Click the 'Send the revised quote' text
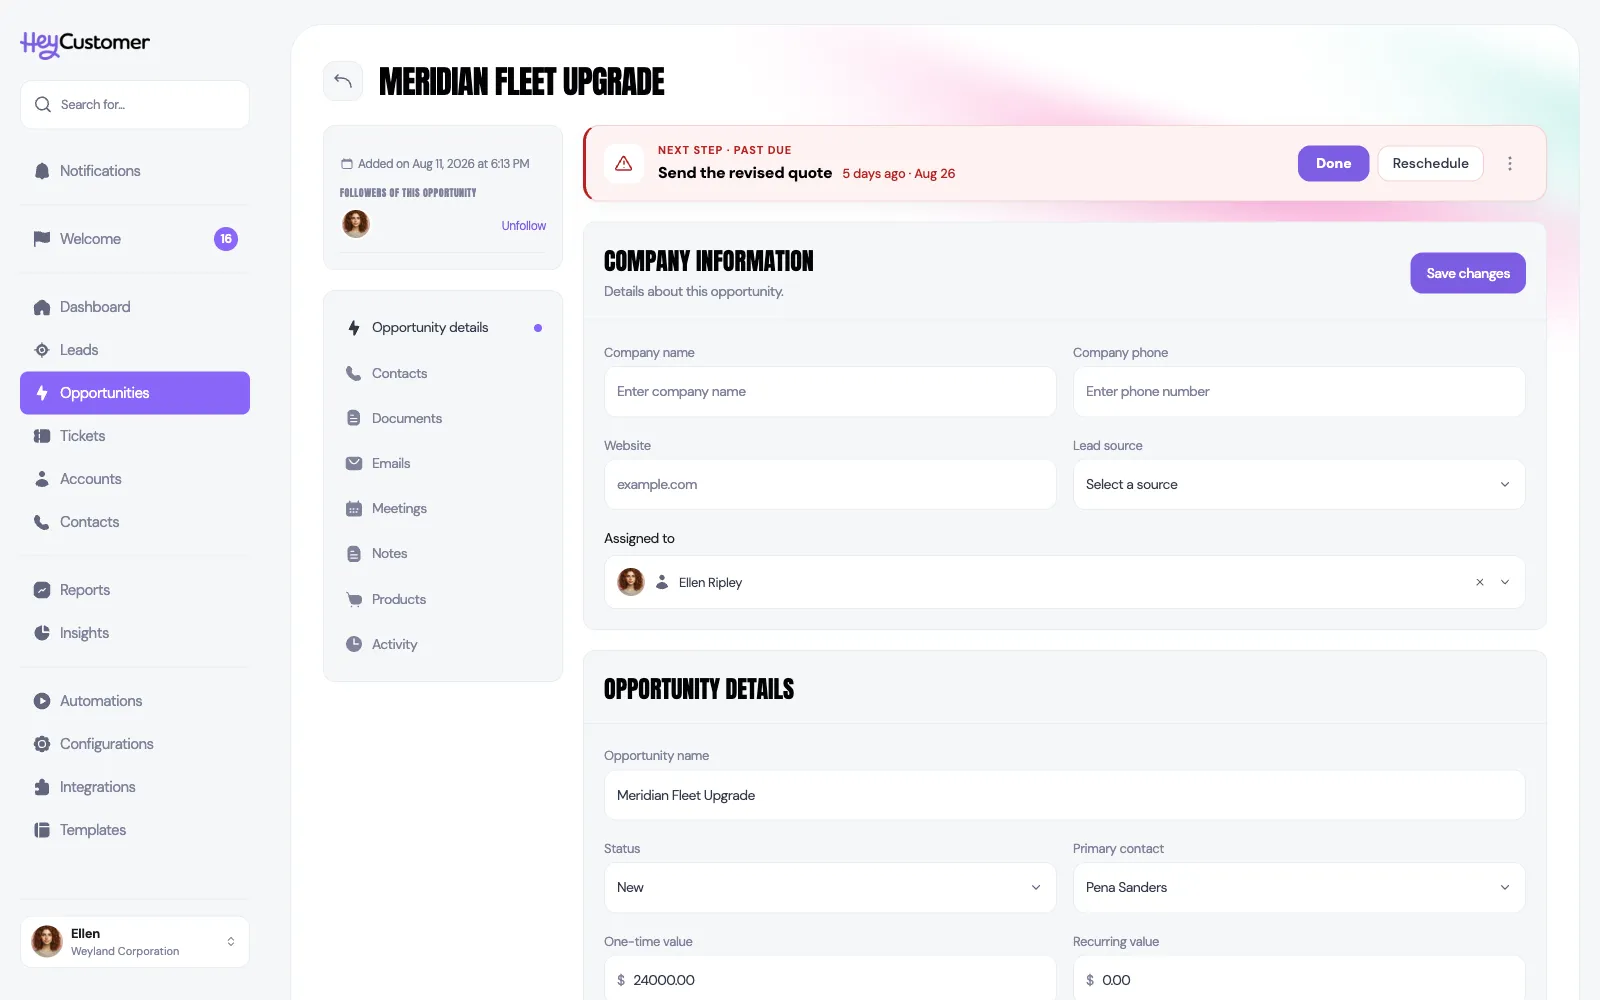 point(745,173)
